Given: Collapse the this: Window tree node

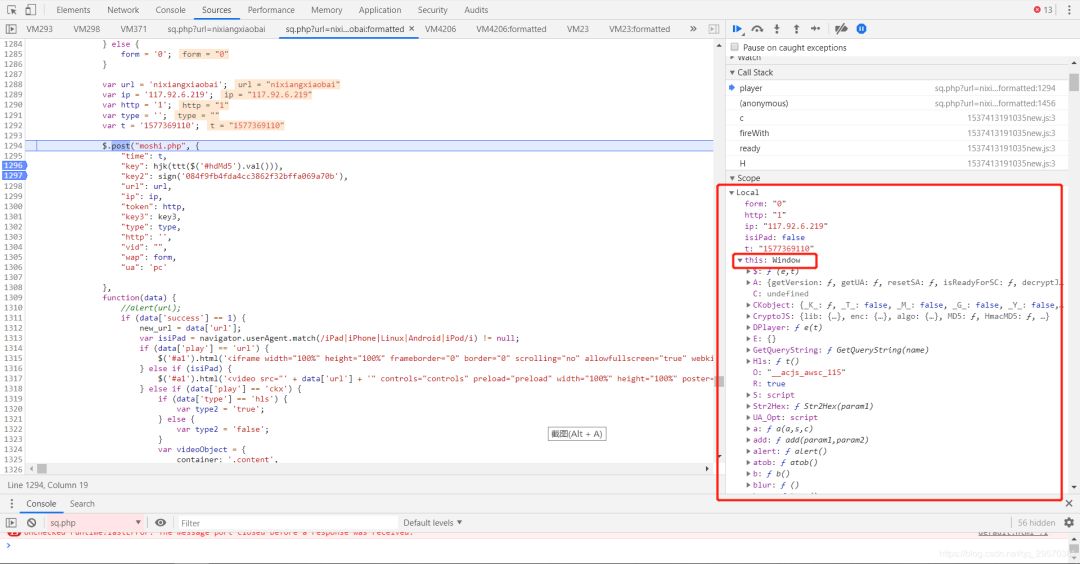Looking at the screenshot, I should [739, 260].
